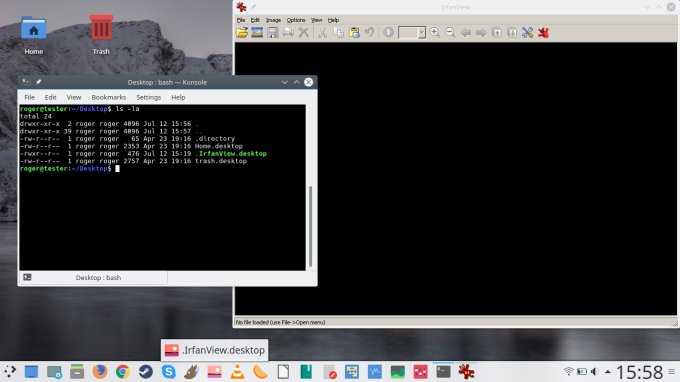Go to next file with right arrow
Image resolution: width=680 pixels, height=382 pixels.
[x=481, y=33]
